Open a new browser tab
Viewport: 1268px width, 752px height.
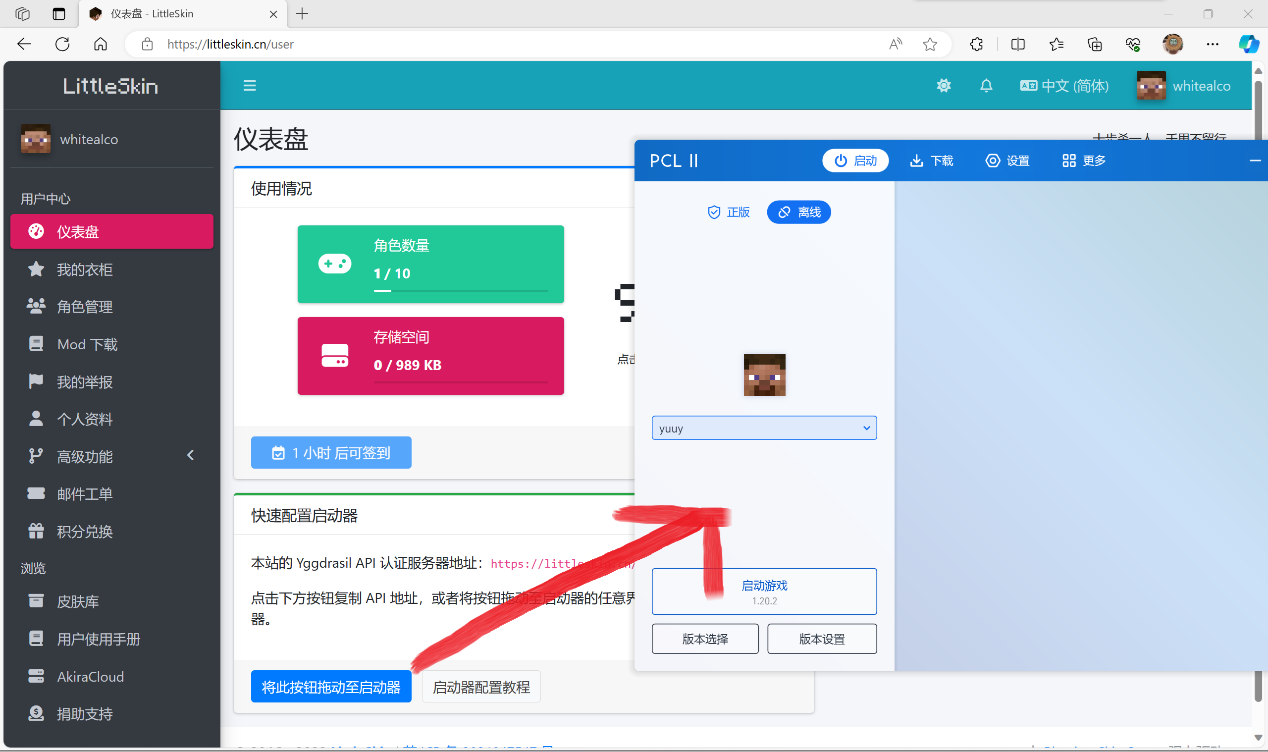coord(302,14)
